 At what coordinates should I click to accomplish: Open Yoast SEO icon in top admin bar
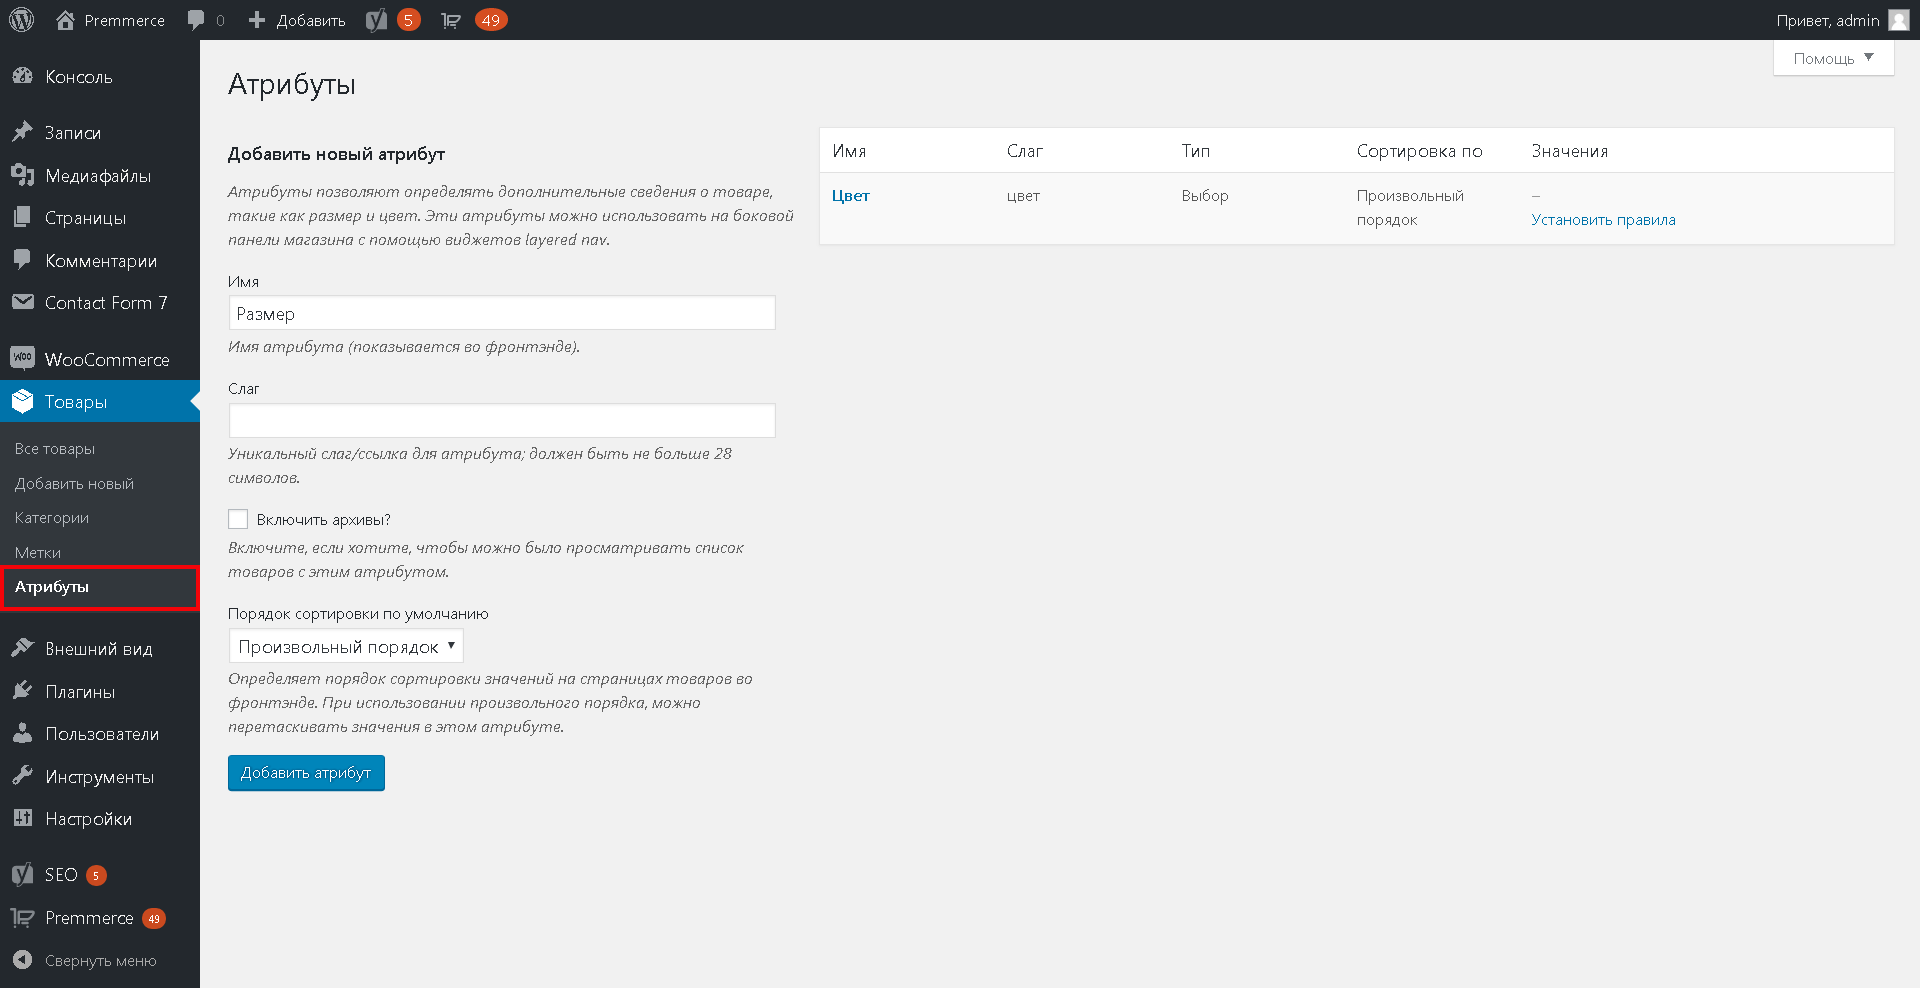coord(376,20)
